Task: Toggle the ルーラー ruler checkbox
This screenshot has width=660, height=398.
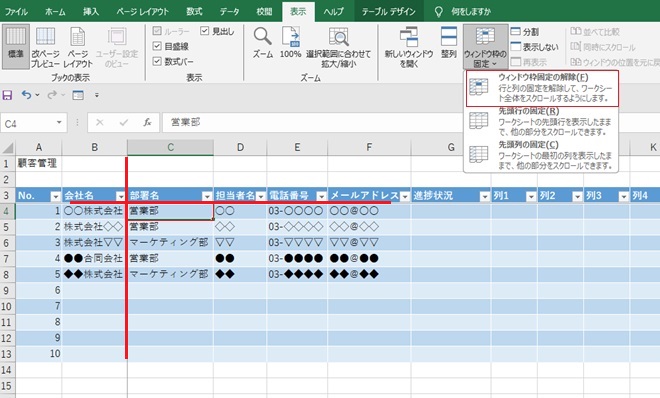Action: coord(157,31)
